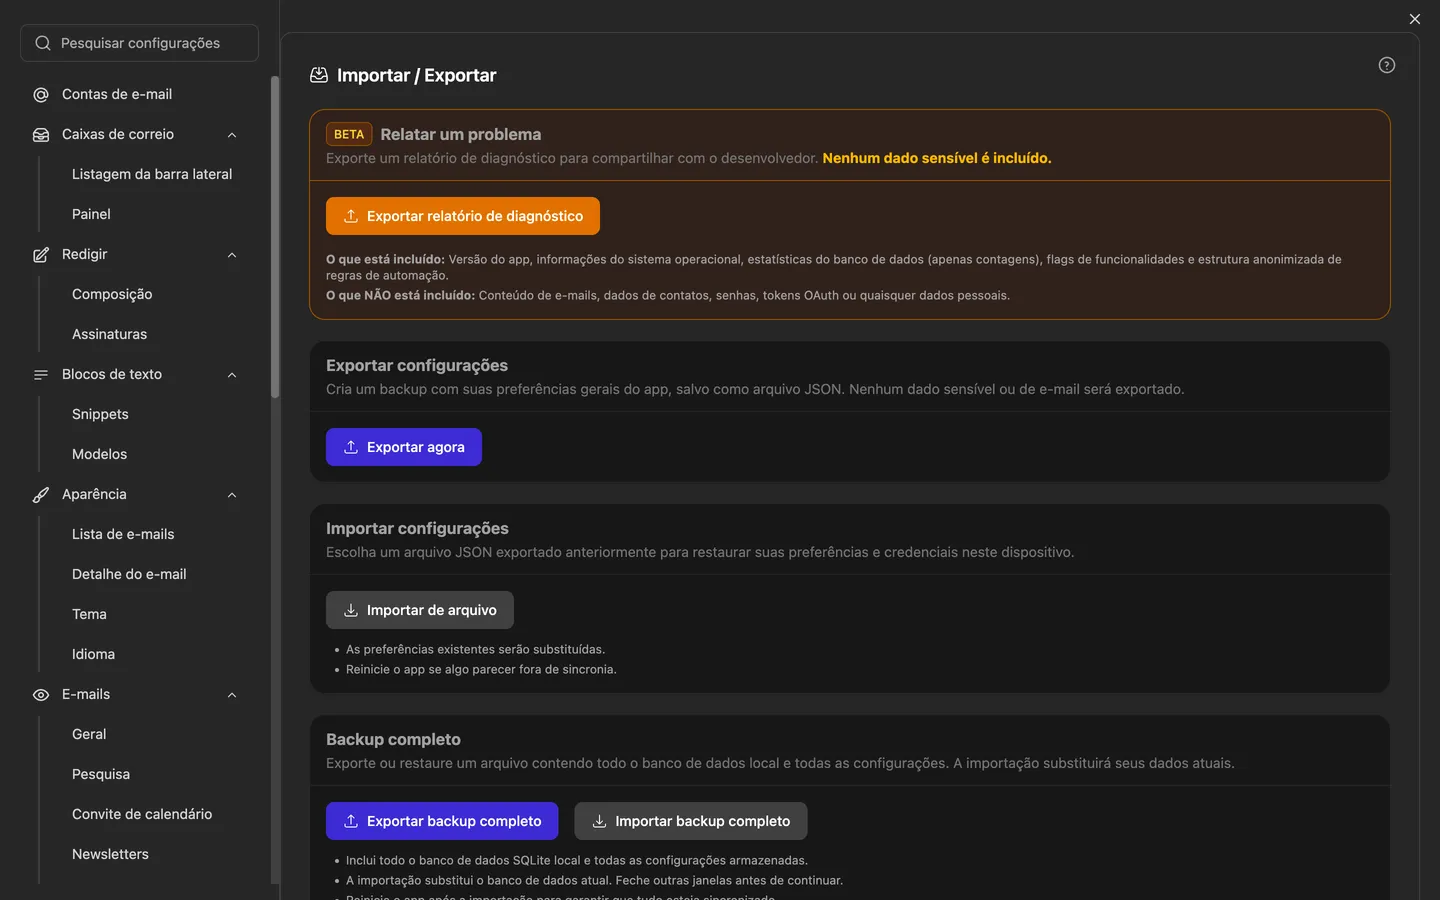Click the search magnifier icon
Screen dimensions: 1440x900
coord(43,43)
